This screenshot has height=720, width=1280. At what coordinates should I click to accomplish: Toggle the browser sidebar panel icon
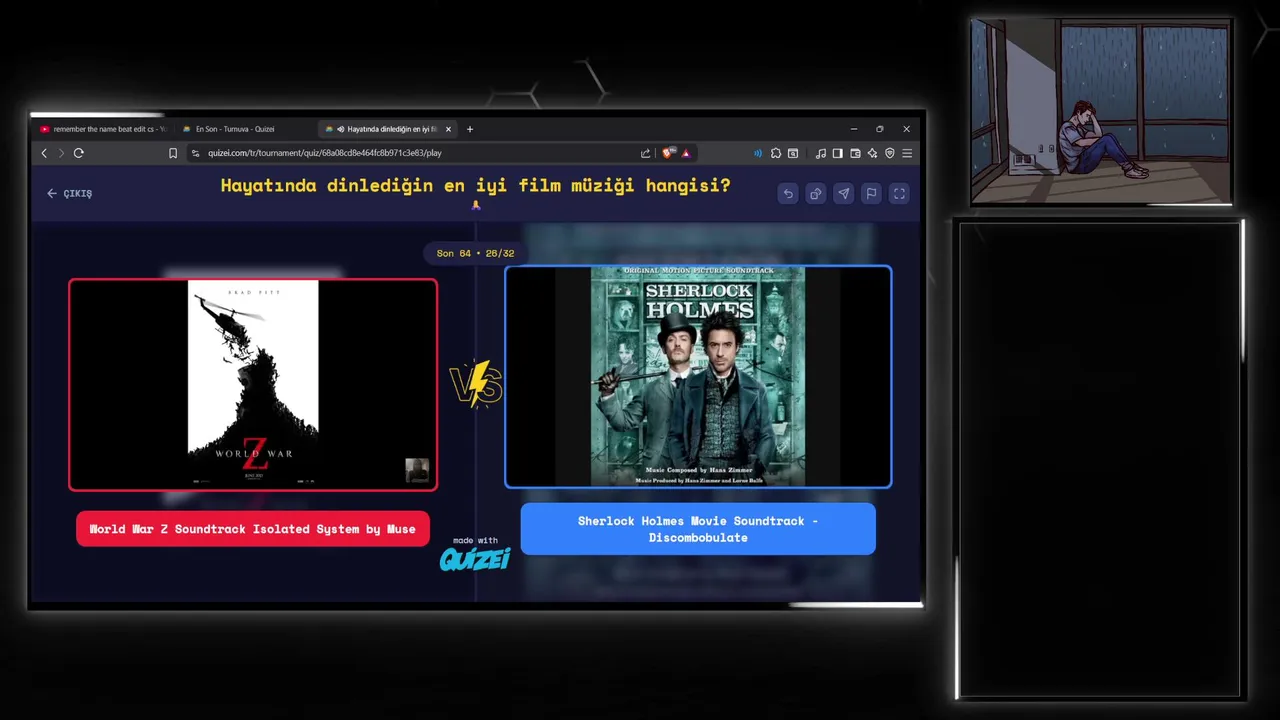[838, 153]
